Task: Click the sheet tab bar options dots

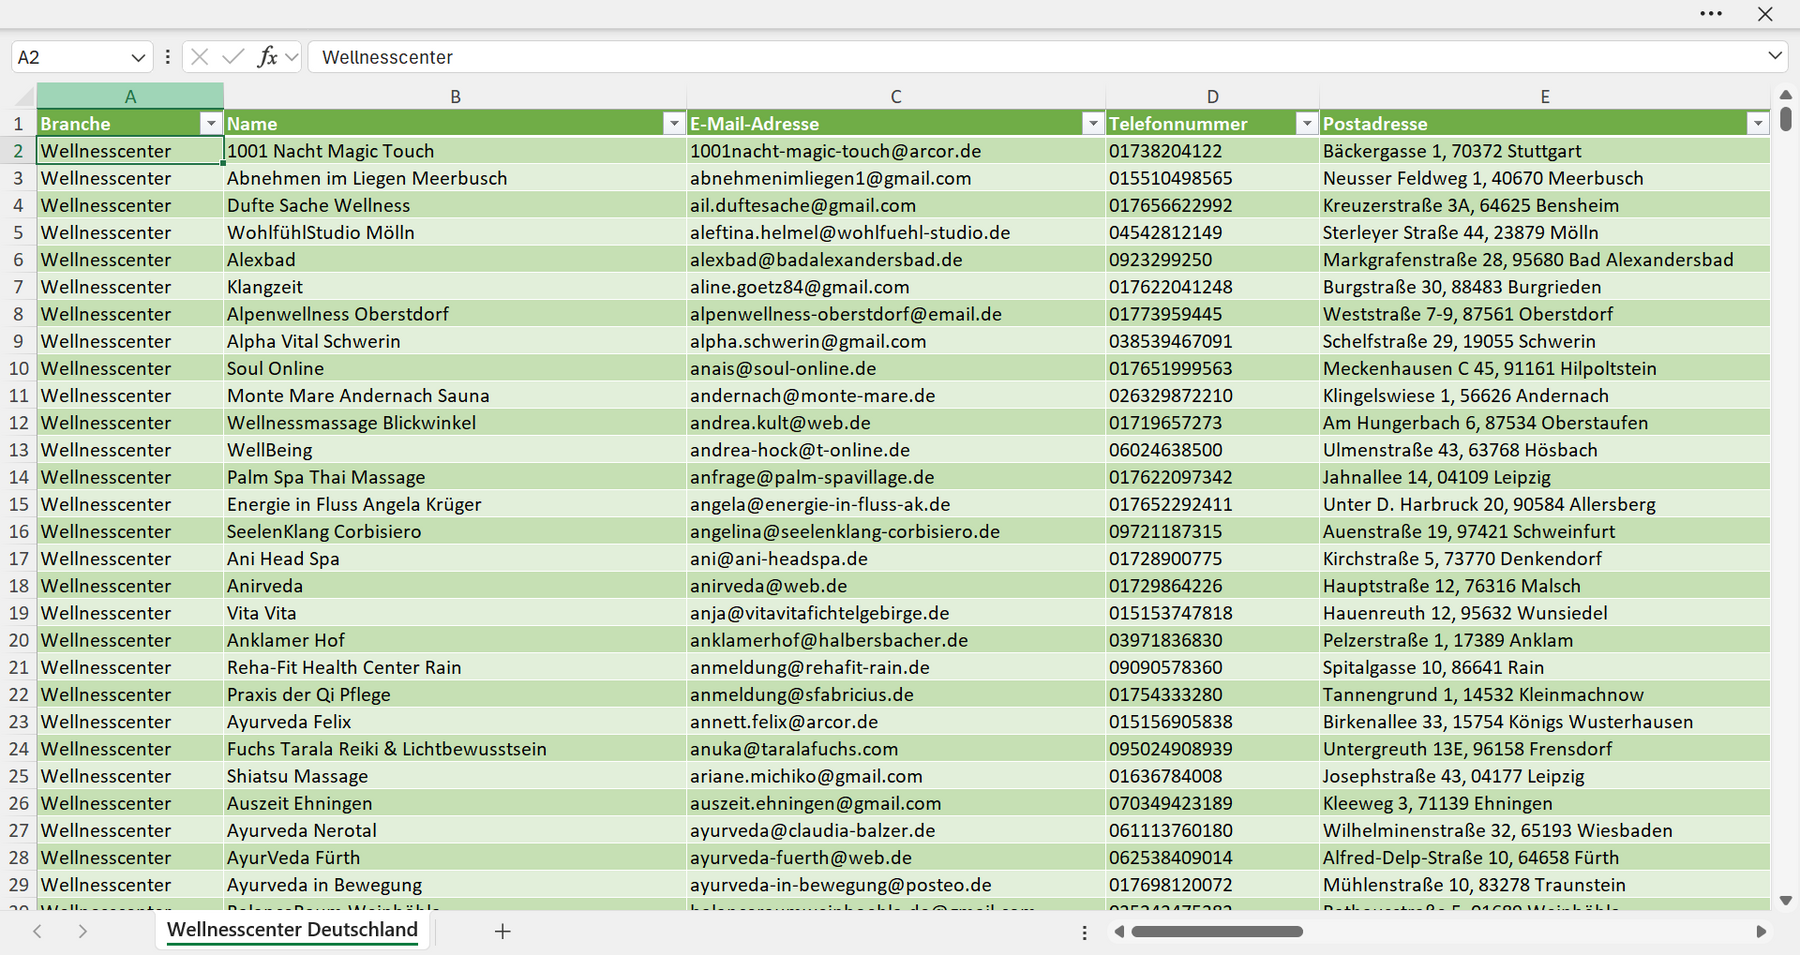Action: [x=1084, y=932]
